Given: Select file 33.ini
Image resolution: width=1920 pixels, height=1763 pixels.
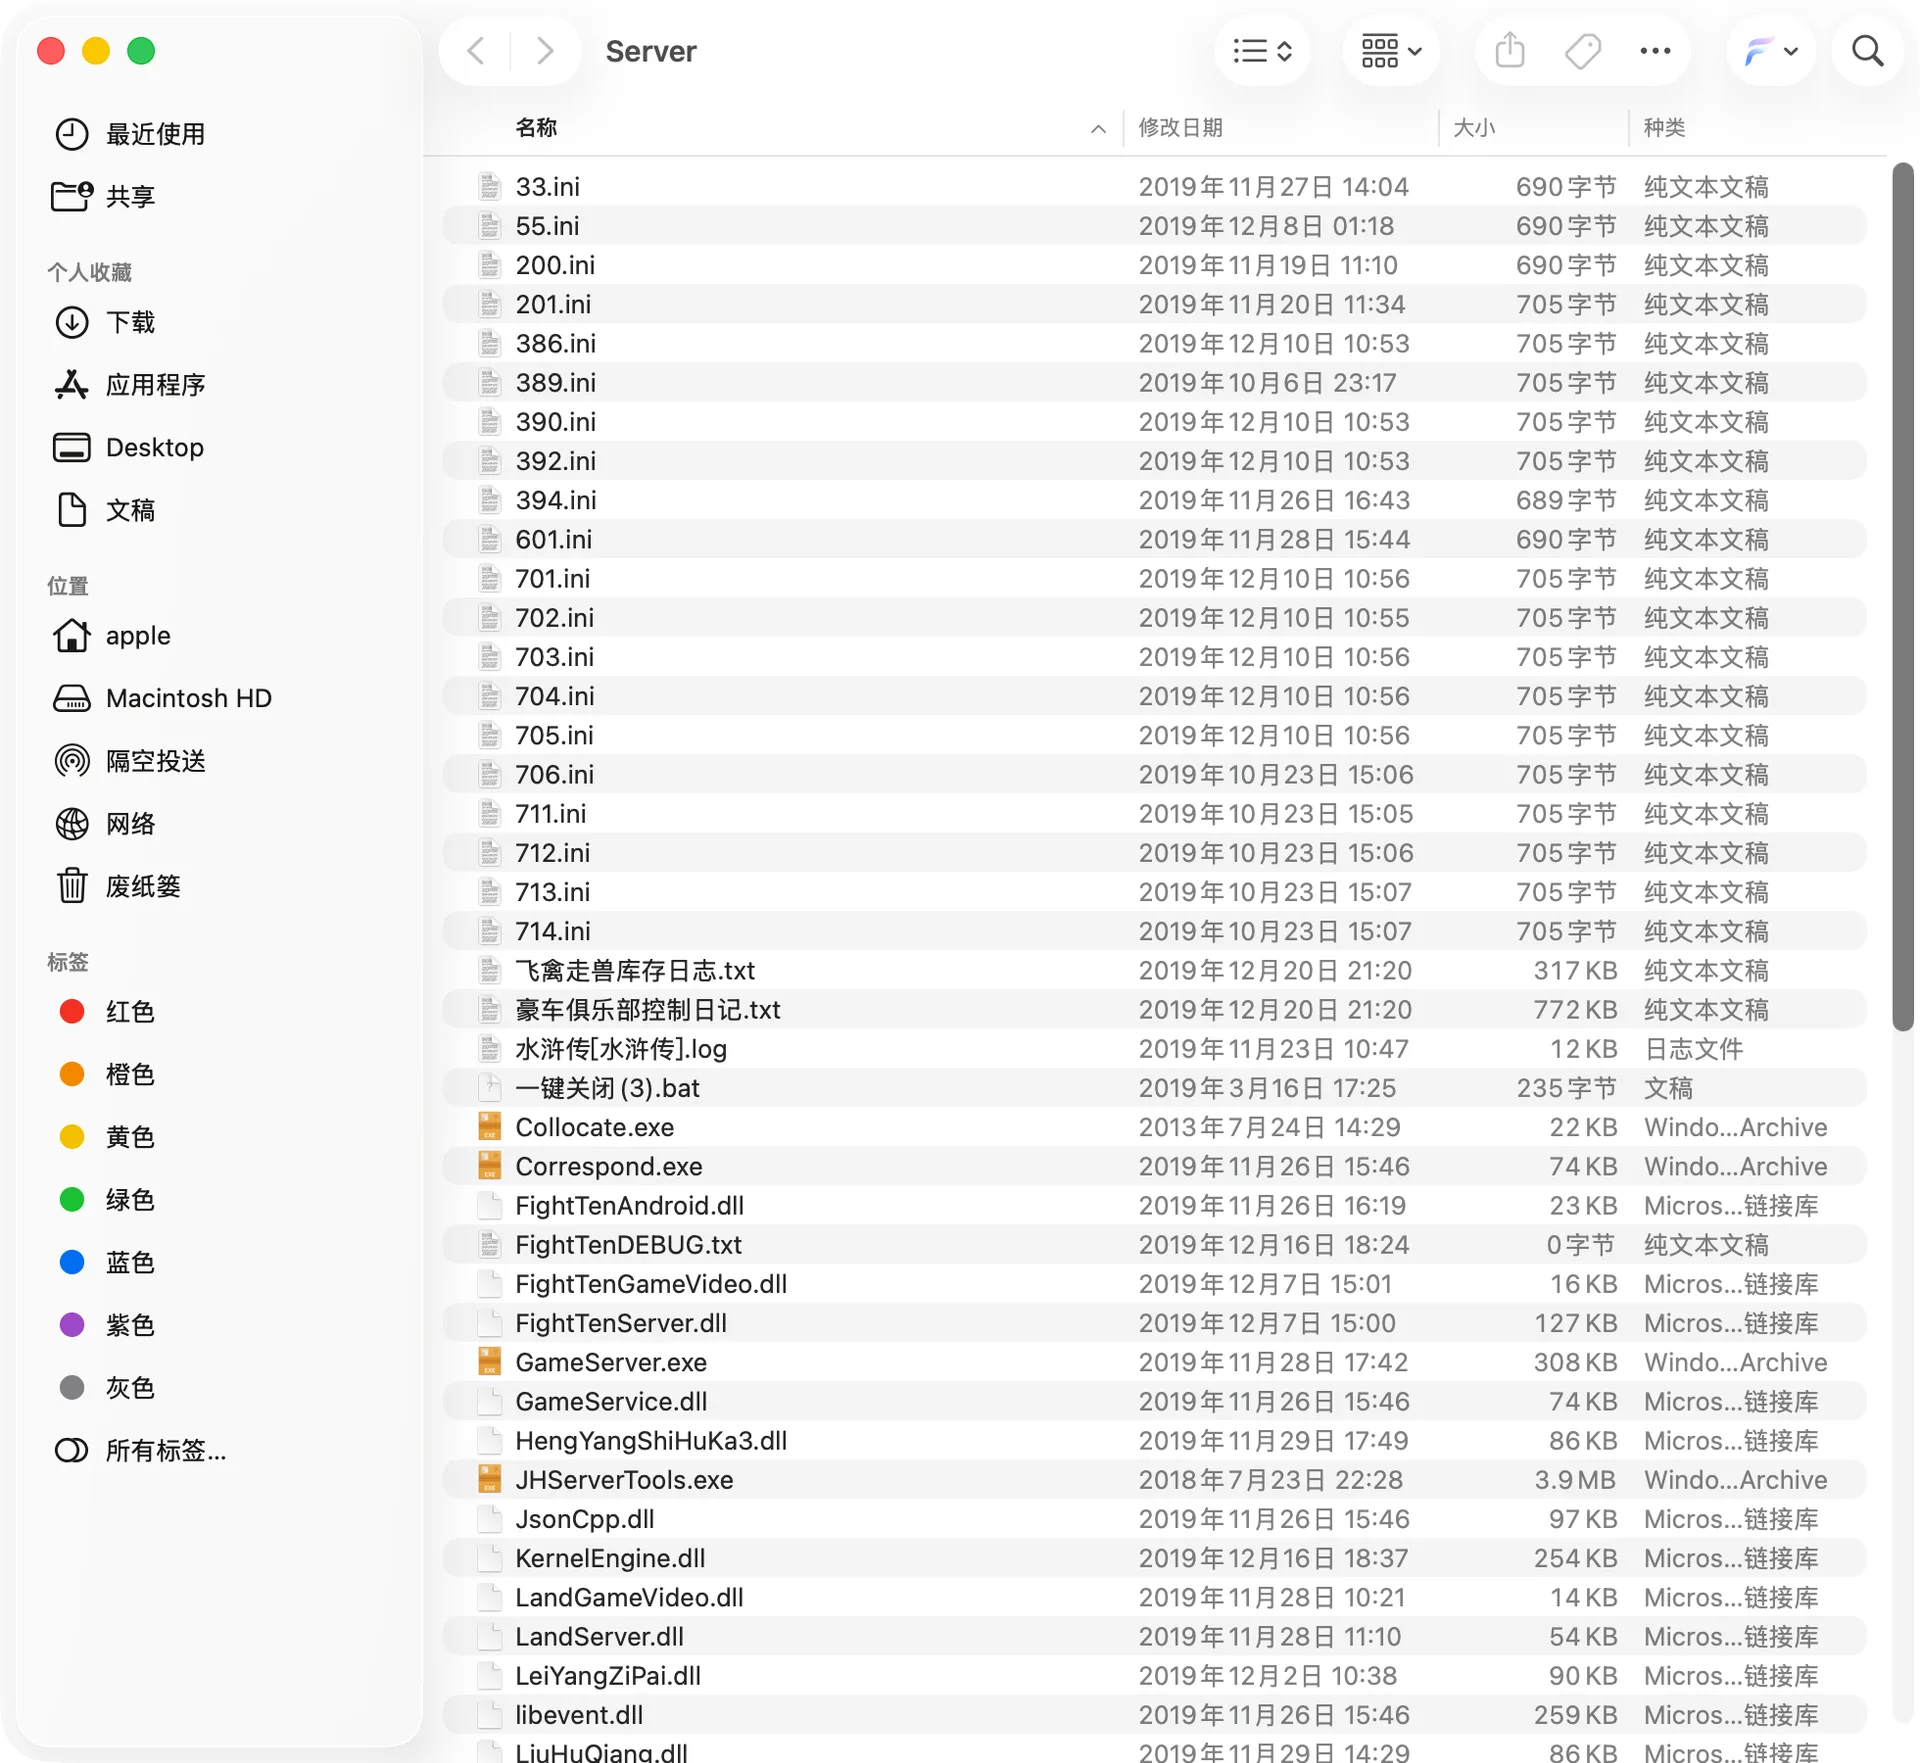Looking at the screenshot, I should [1154, 187].
